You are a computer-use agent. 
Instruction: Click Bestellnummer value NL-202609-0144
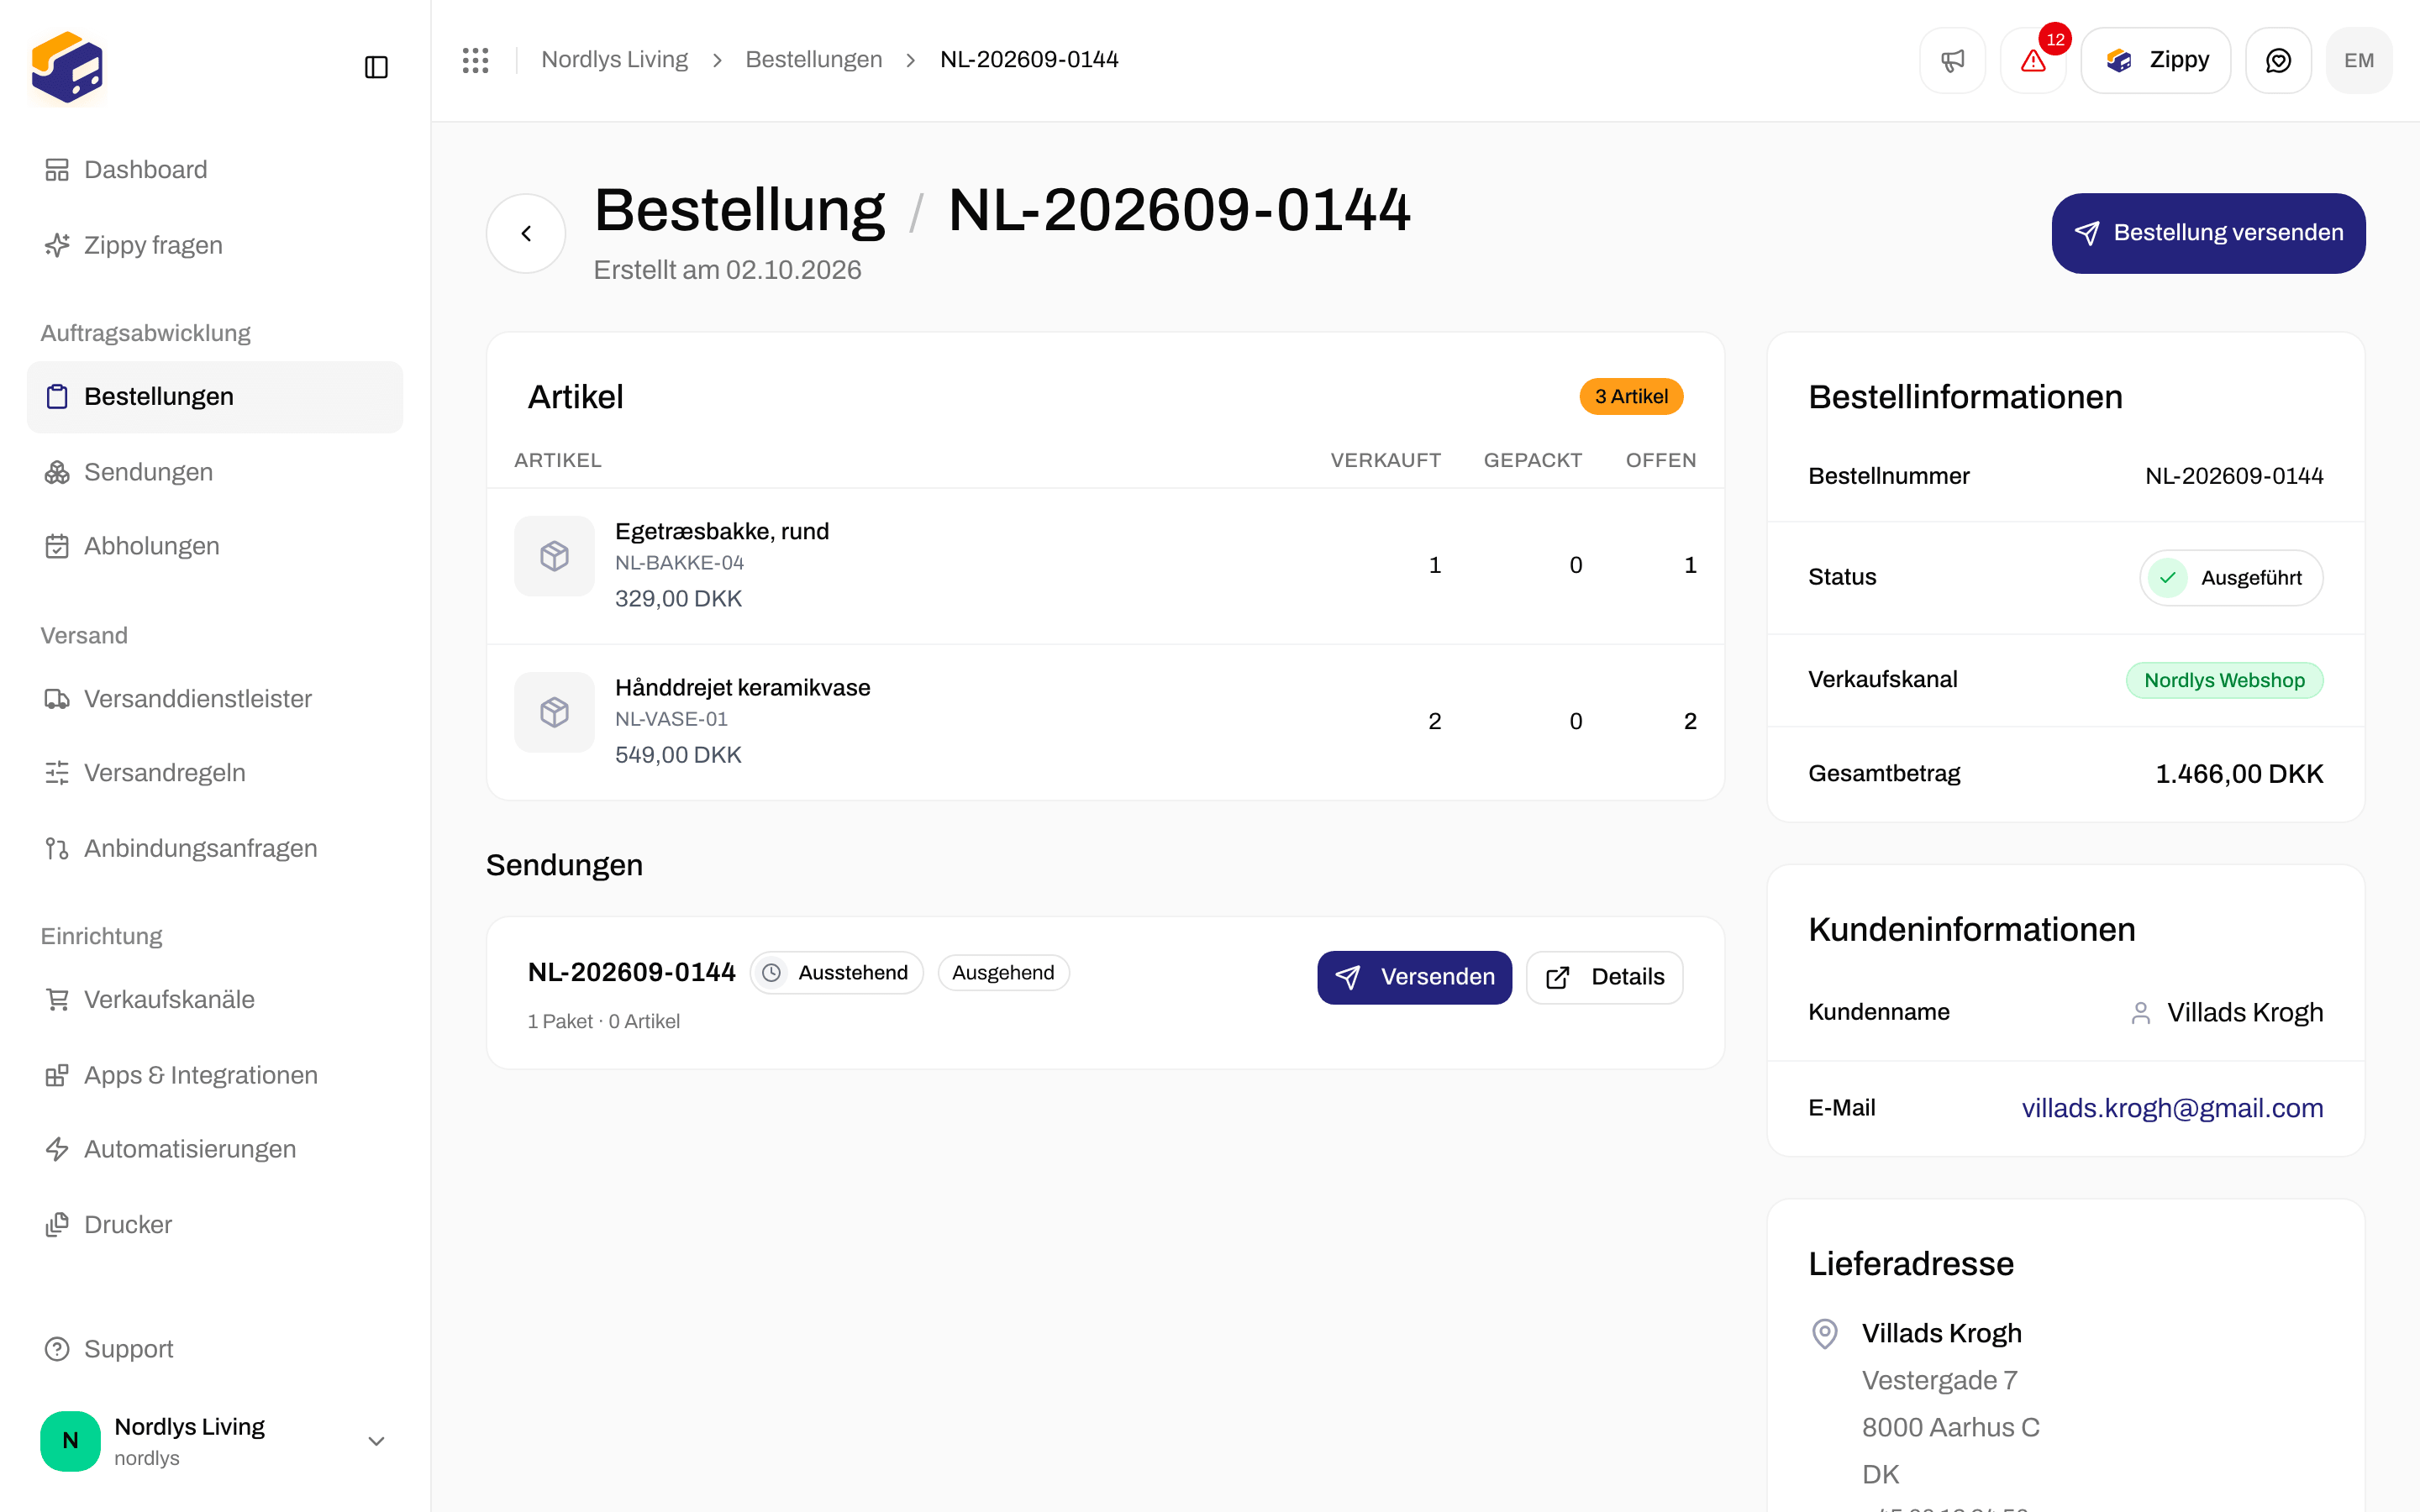coord(2234,476)
